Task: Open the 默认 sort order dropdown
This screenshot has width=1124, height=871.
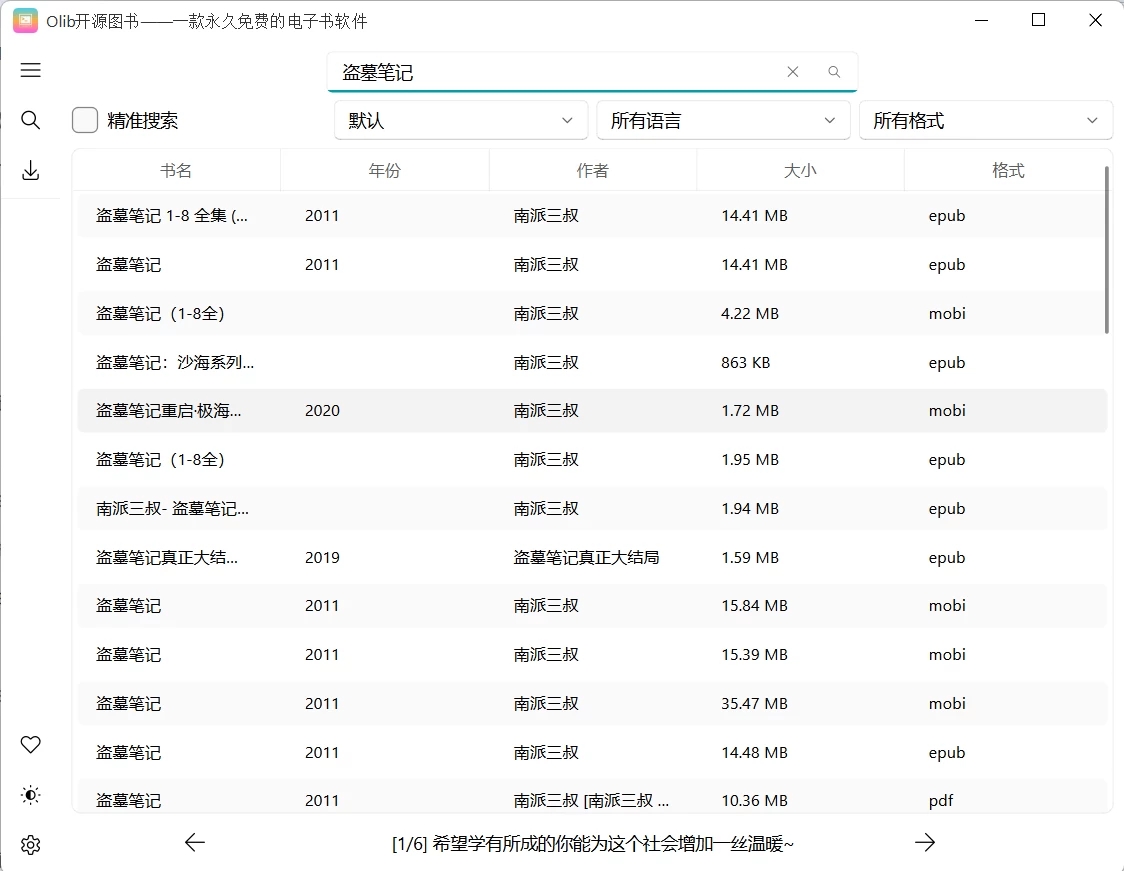Action: 460,119
